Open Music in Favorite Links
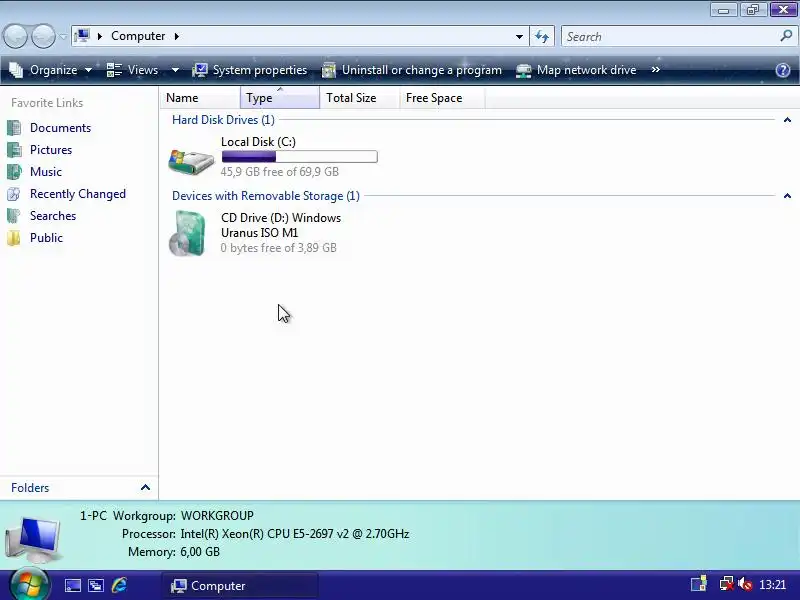 coord(46,172)
